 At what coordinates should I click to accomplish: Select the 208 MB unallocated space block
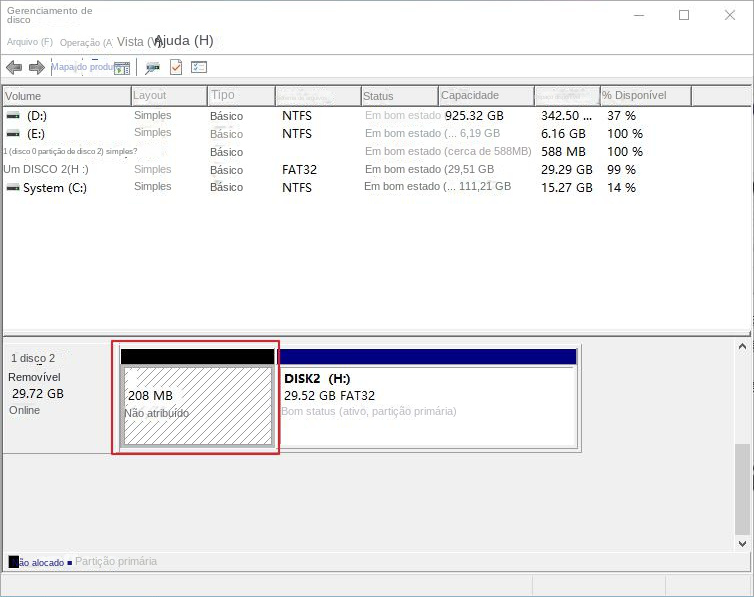click(198, 398)
